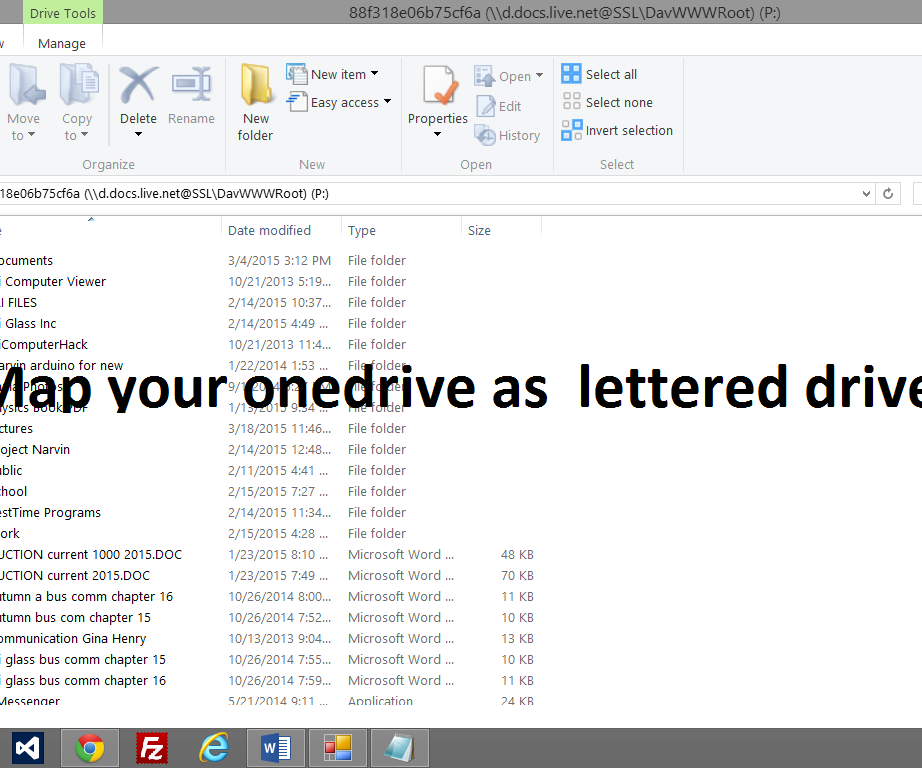Open the Easy access dropdown menu

[339, 102]
